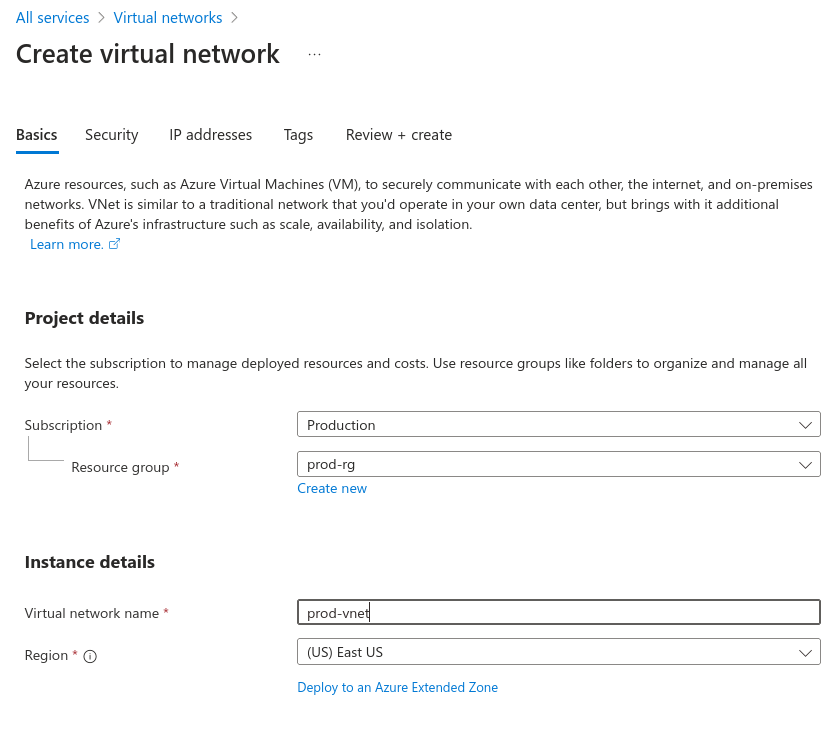Click the Resource group field label
Screen dimensions: 831x738
pos(120,467)
